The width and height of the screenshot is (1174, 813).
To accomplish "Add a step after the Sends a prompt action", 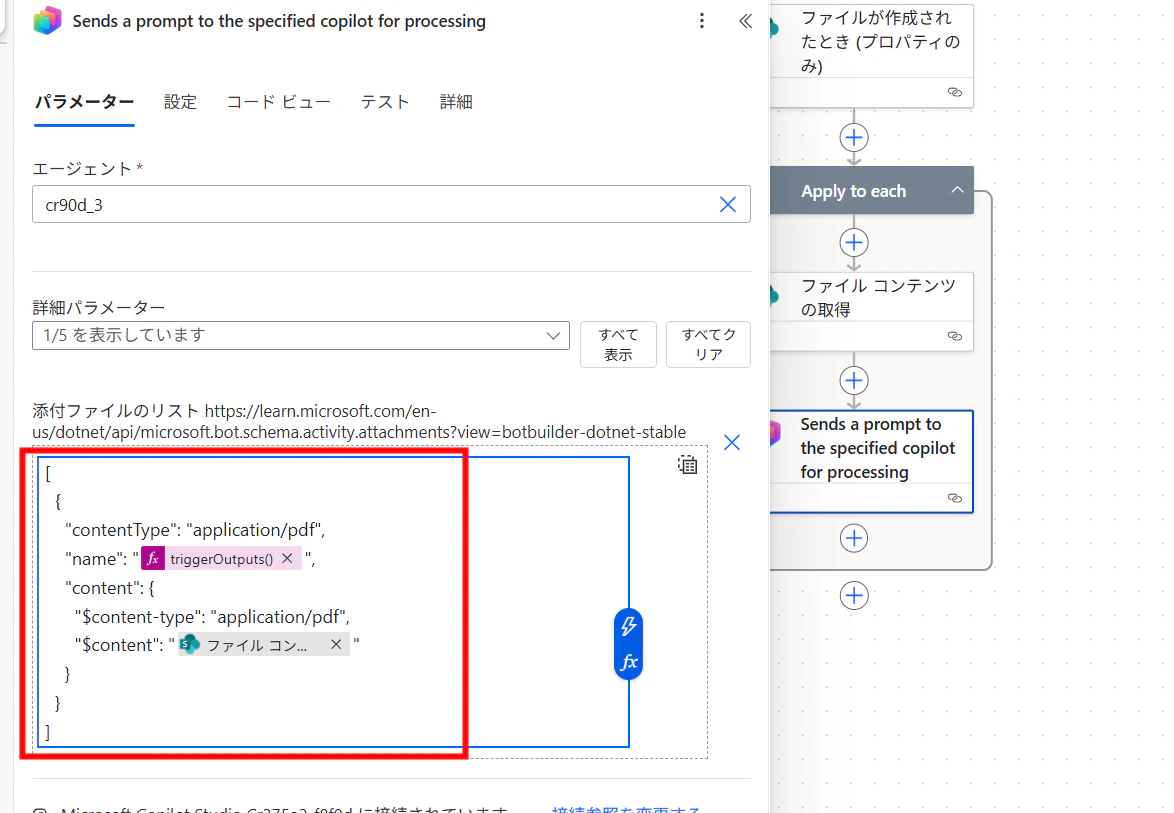I will click(x=854, y=538).
